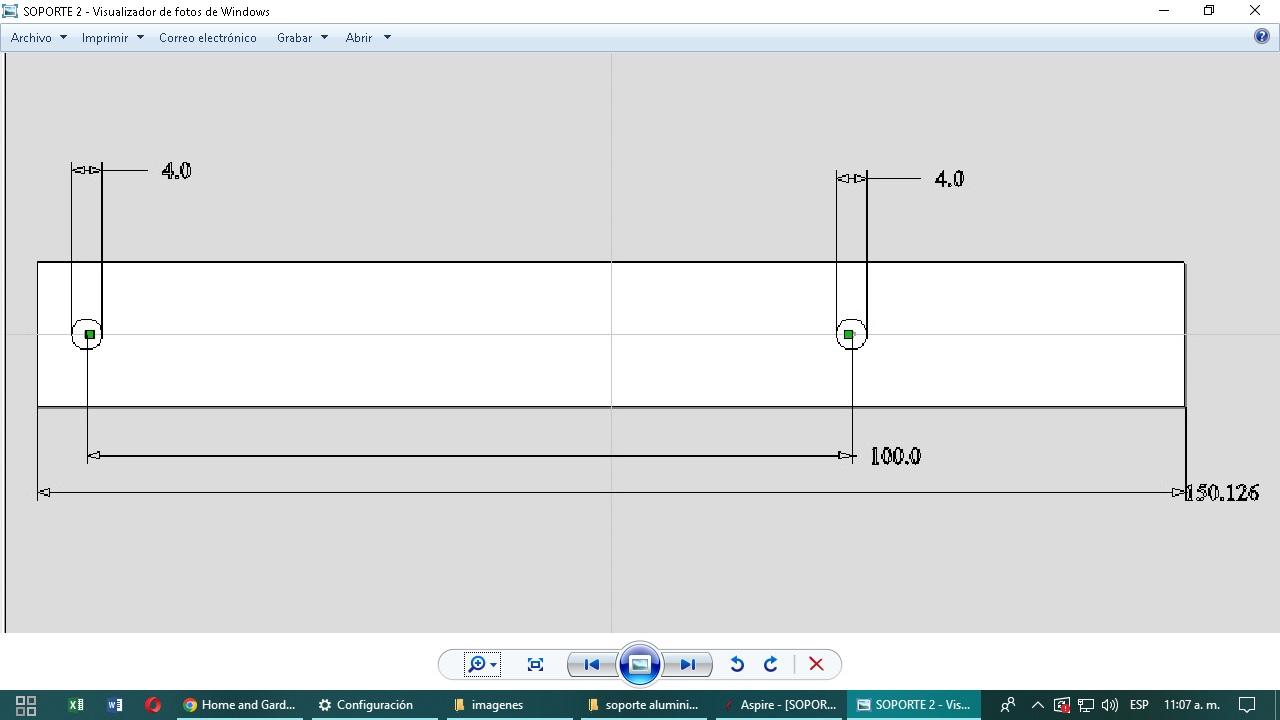
Task: Open the volume speaker tray icon
Action: (1109, 705)
